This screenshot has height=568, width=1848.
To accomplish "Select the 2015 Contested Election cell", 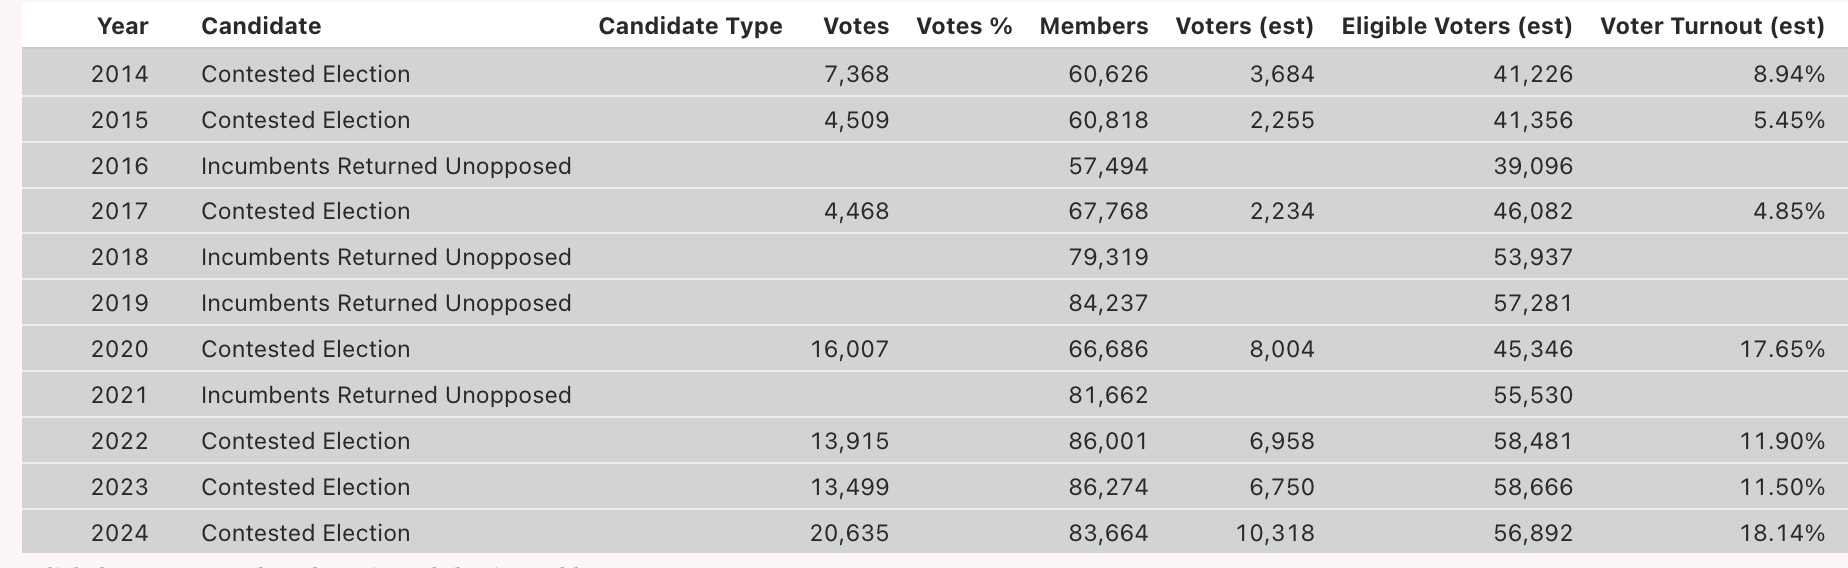I will tap(305, 120).
